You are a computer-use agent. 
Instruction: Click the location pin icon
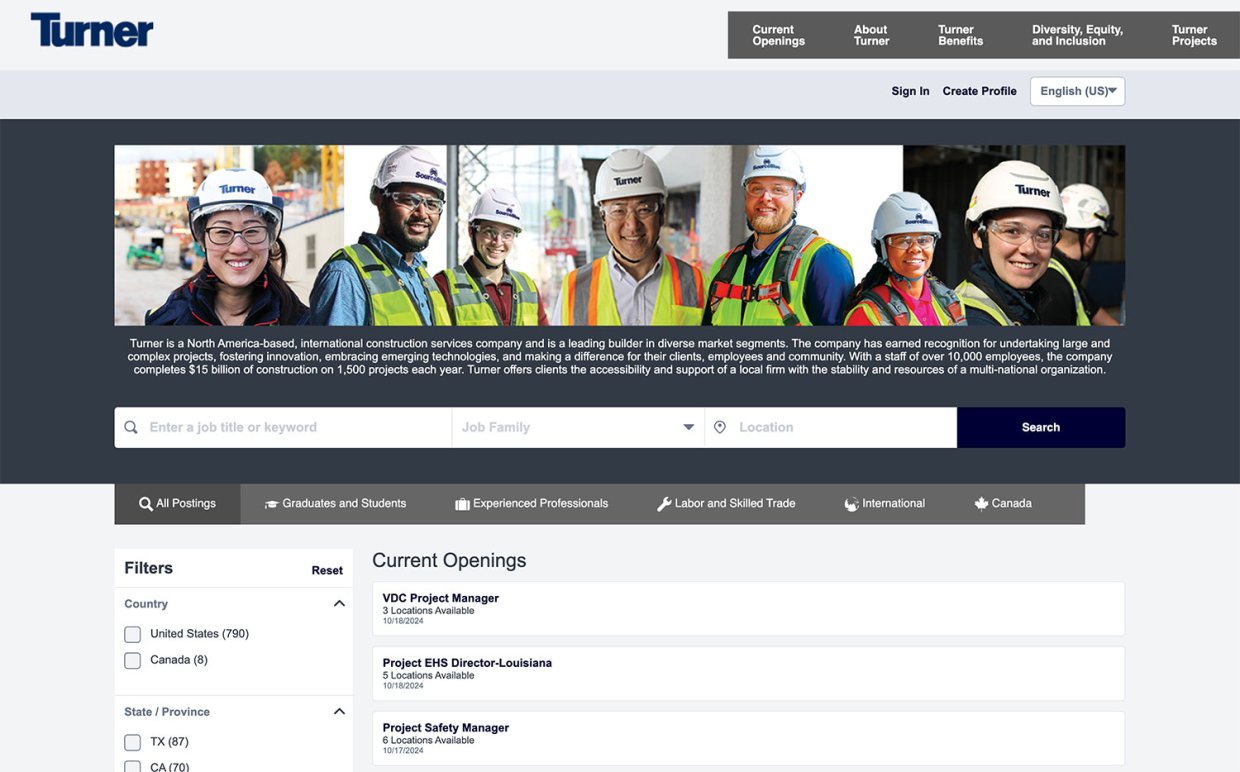point(720,427)
